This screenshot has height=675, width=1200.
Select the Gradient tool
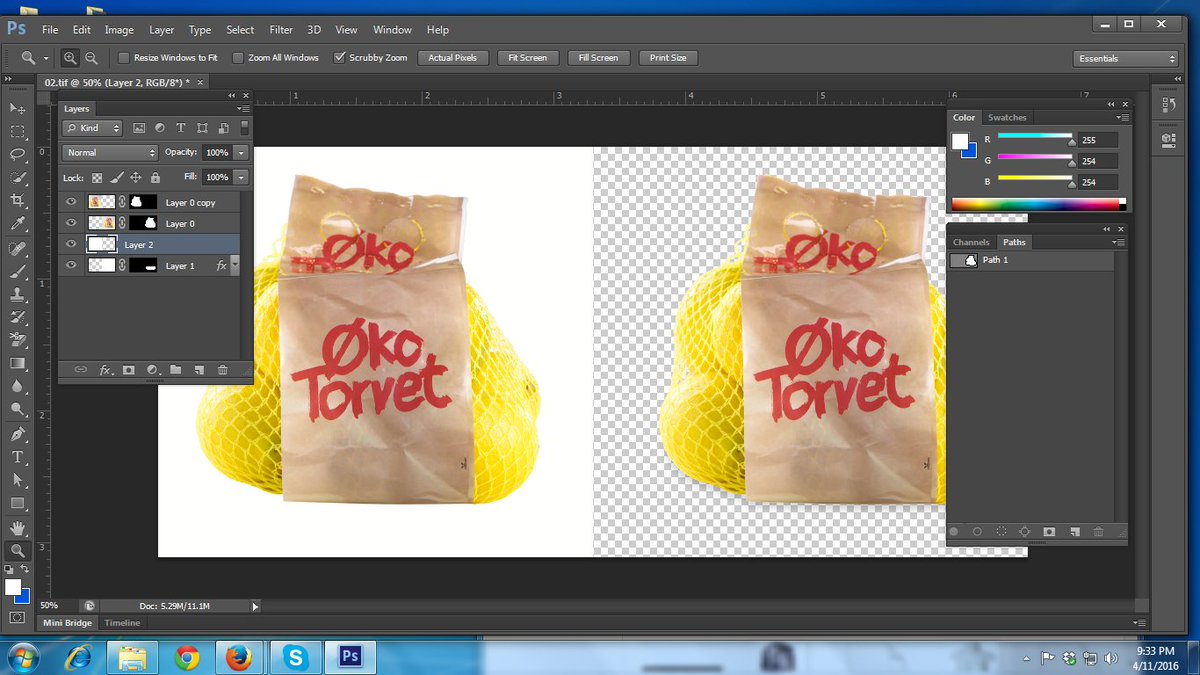click(x=17, y=363)
